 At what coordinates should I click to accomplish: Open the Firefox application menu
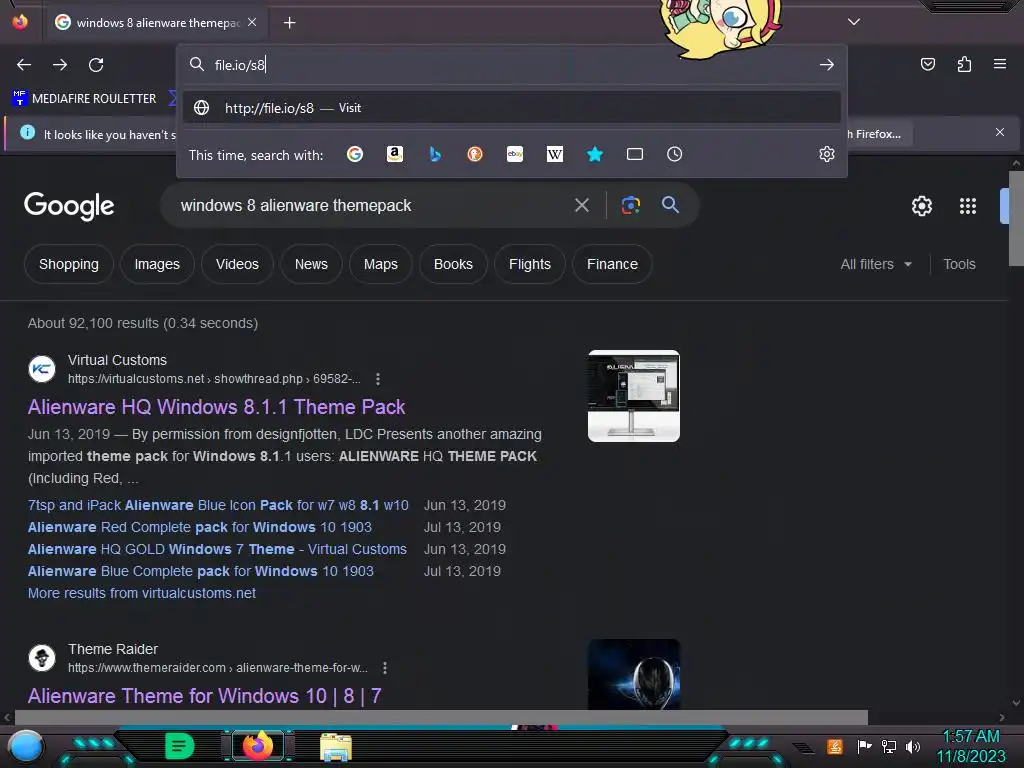[x=1000, y=64]
